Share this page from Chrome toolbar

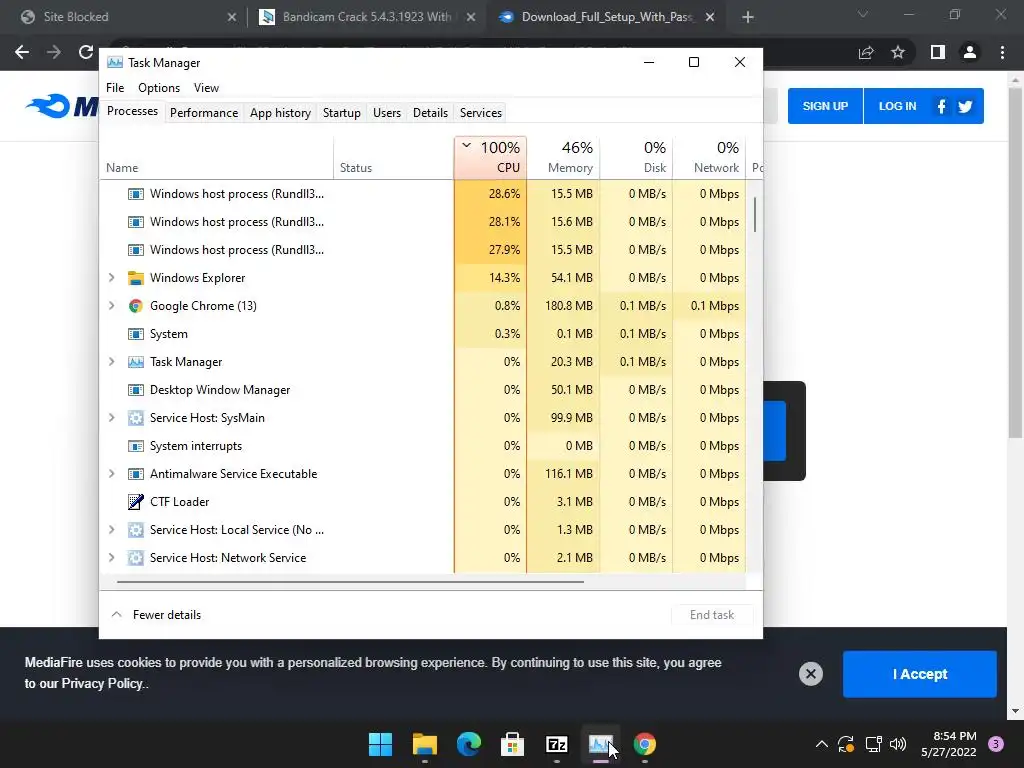[x=866, y=52]
